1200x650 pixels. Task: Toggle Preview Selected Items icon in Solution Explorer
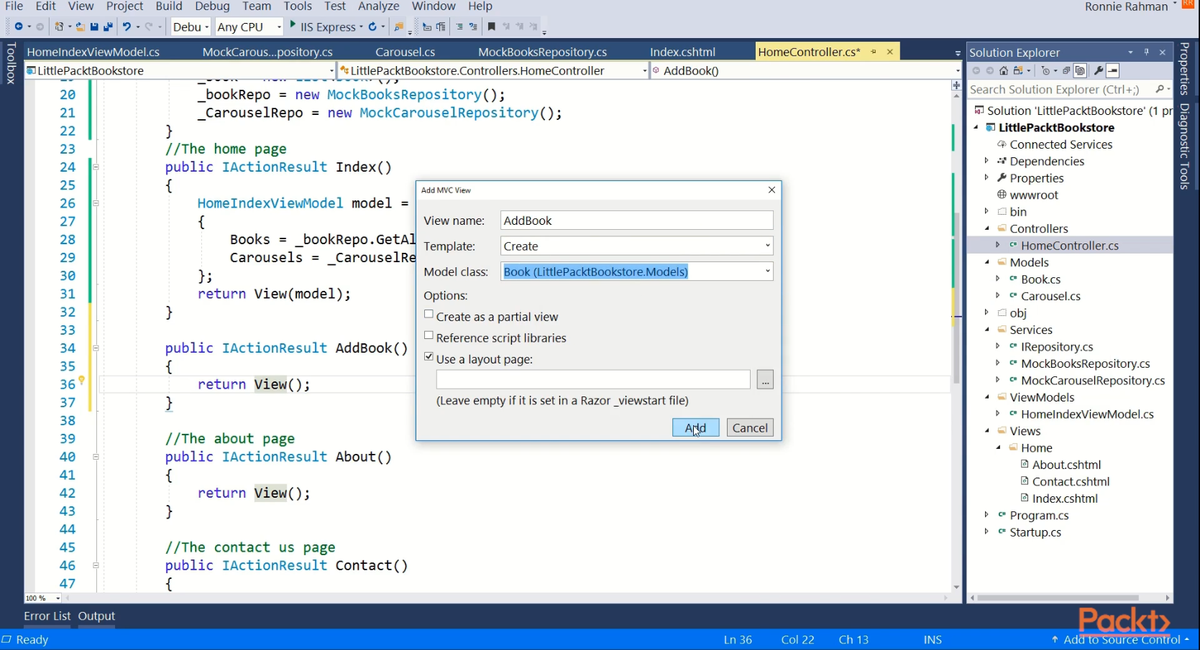click(1112, 71)
